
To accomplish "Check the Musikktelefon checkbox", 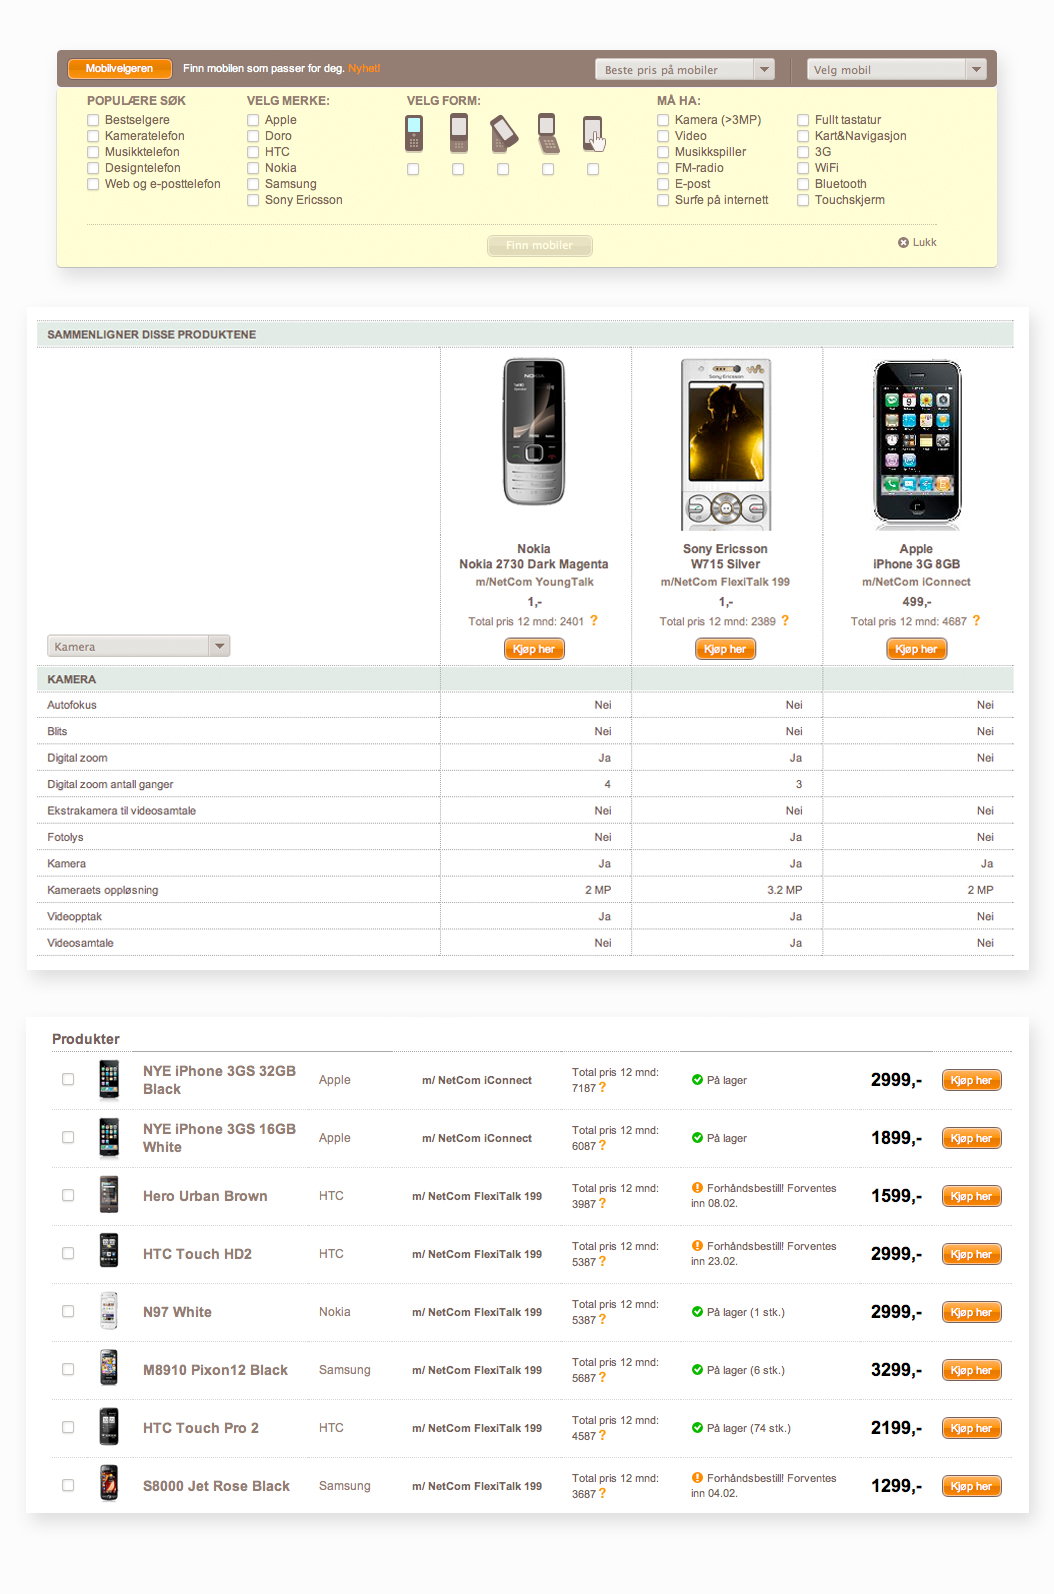I will 93,152.
